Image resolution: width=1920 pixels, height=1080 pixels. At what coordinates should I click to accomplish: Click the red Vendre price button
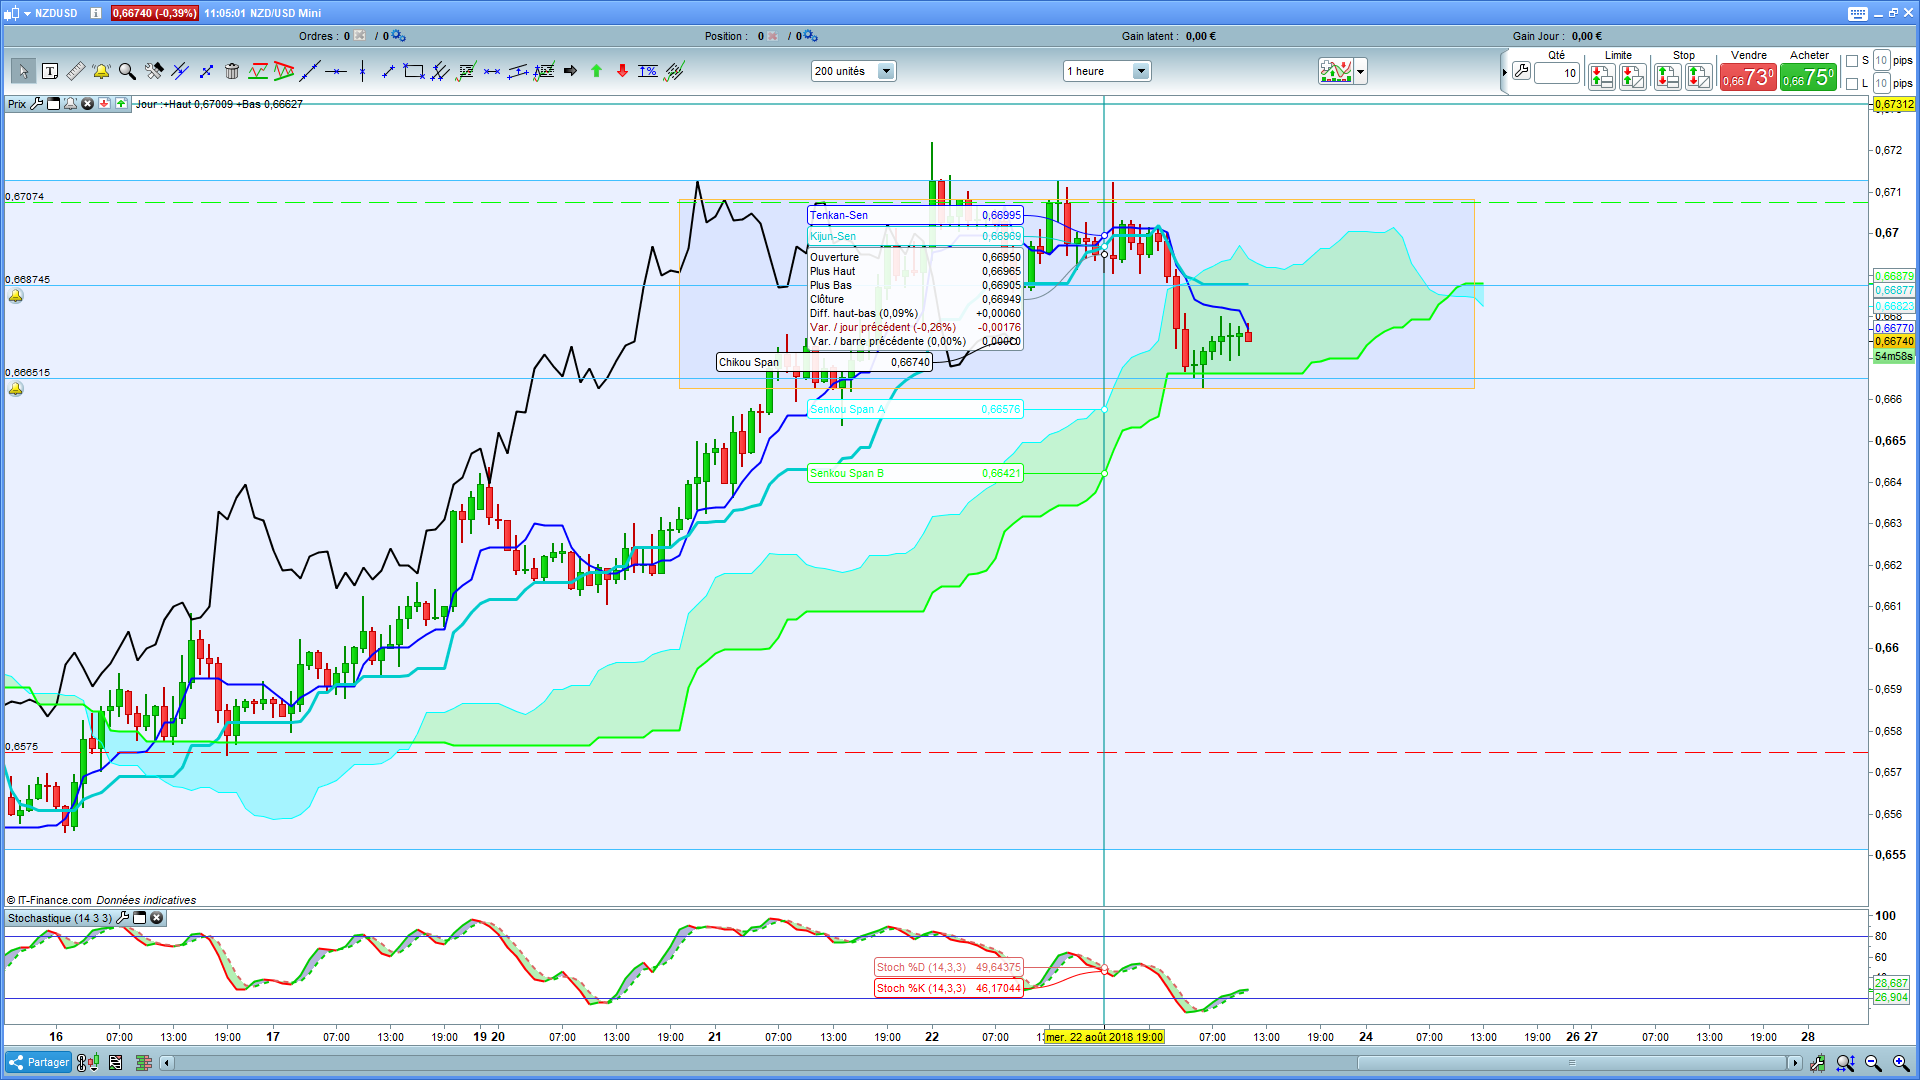1747,78
